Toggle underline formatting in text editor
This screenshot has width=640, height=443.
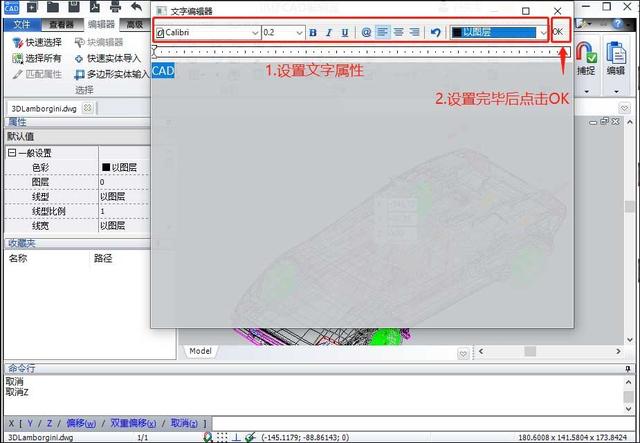345,33
